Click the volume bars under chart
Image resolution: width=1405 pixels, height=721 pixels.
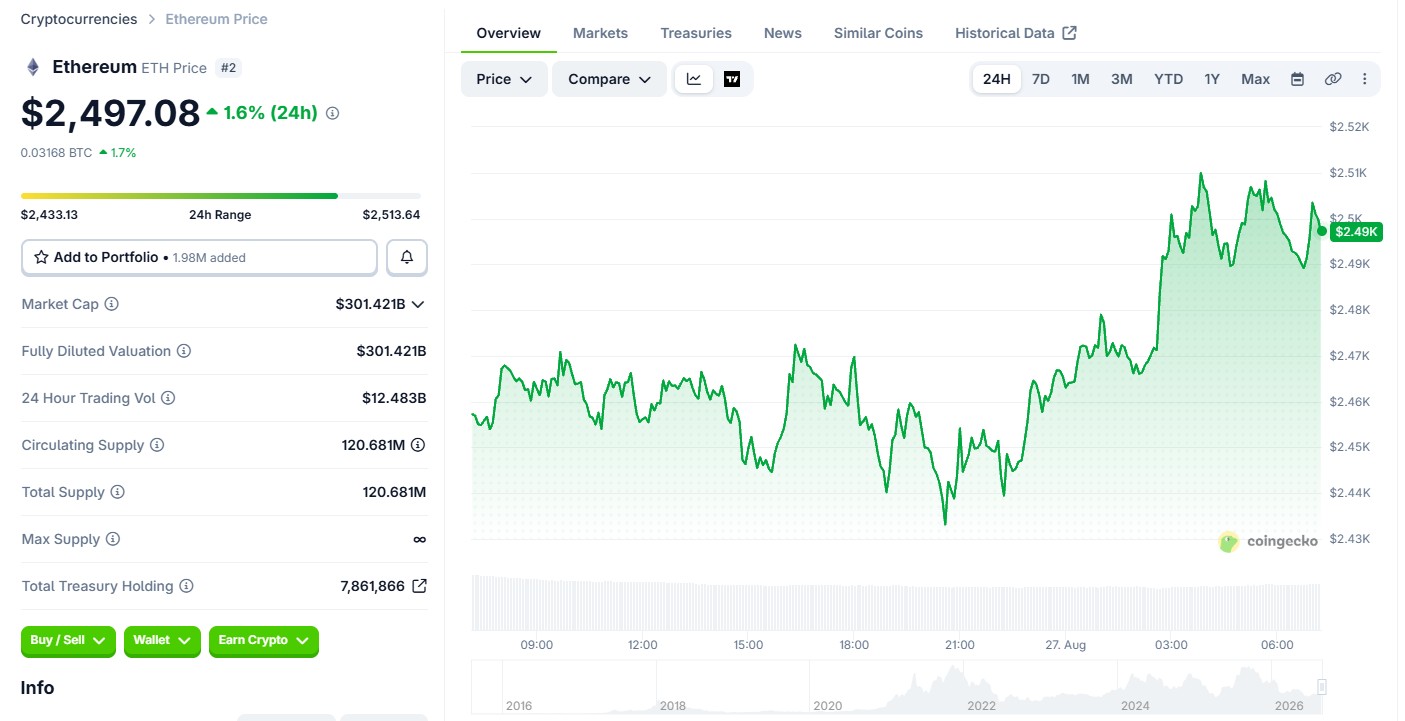point(896,602)
